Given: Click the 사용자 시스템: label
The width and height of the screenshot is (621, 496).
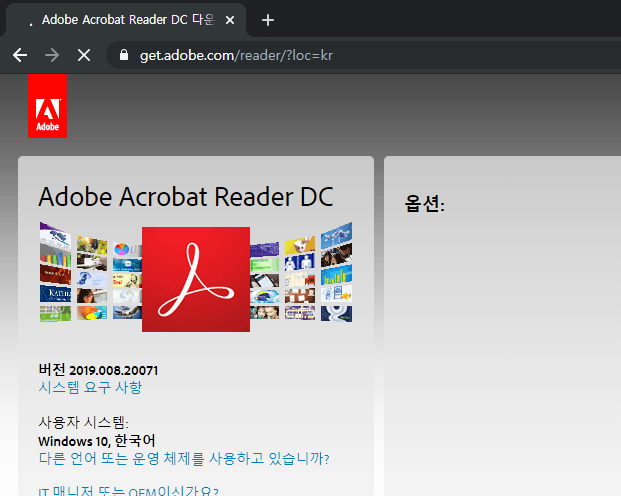Looking at the screenshot, I should pyautogui.click(x=84, y=422).
